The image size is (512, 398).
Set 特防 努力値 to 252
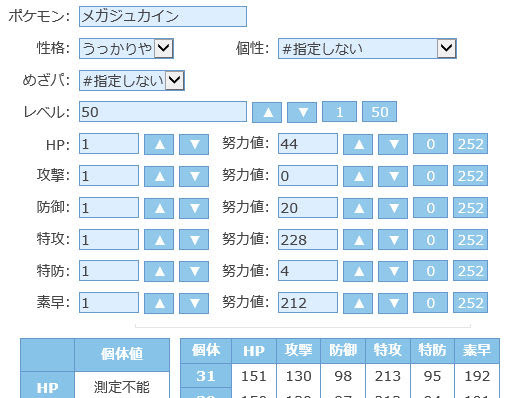coord(470,271)
